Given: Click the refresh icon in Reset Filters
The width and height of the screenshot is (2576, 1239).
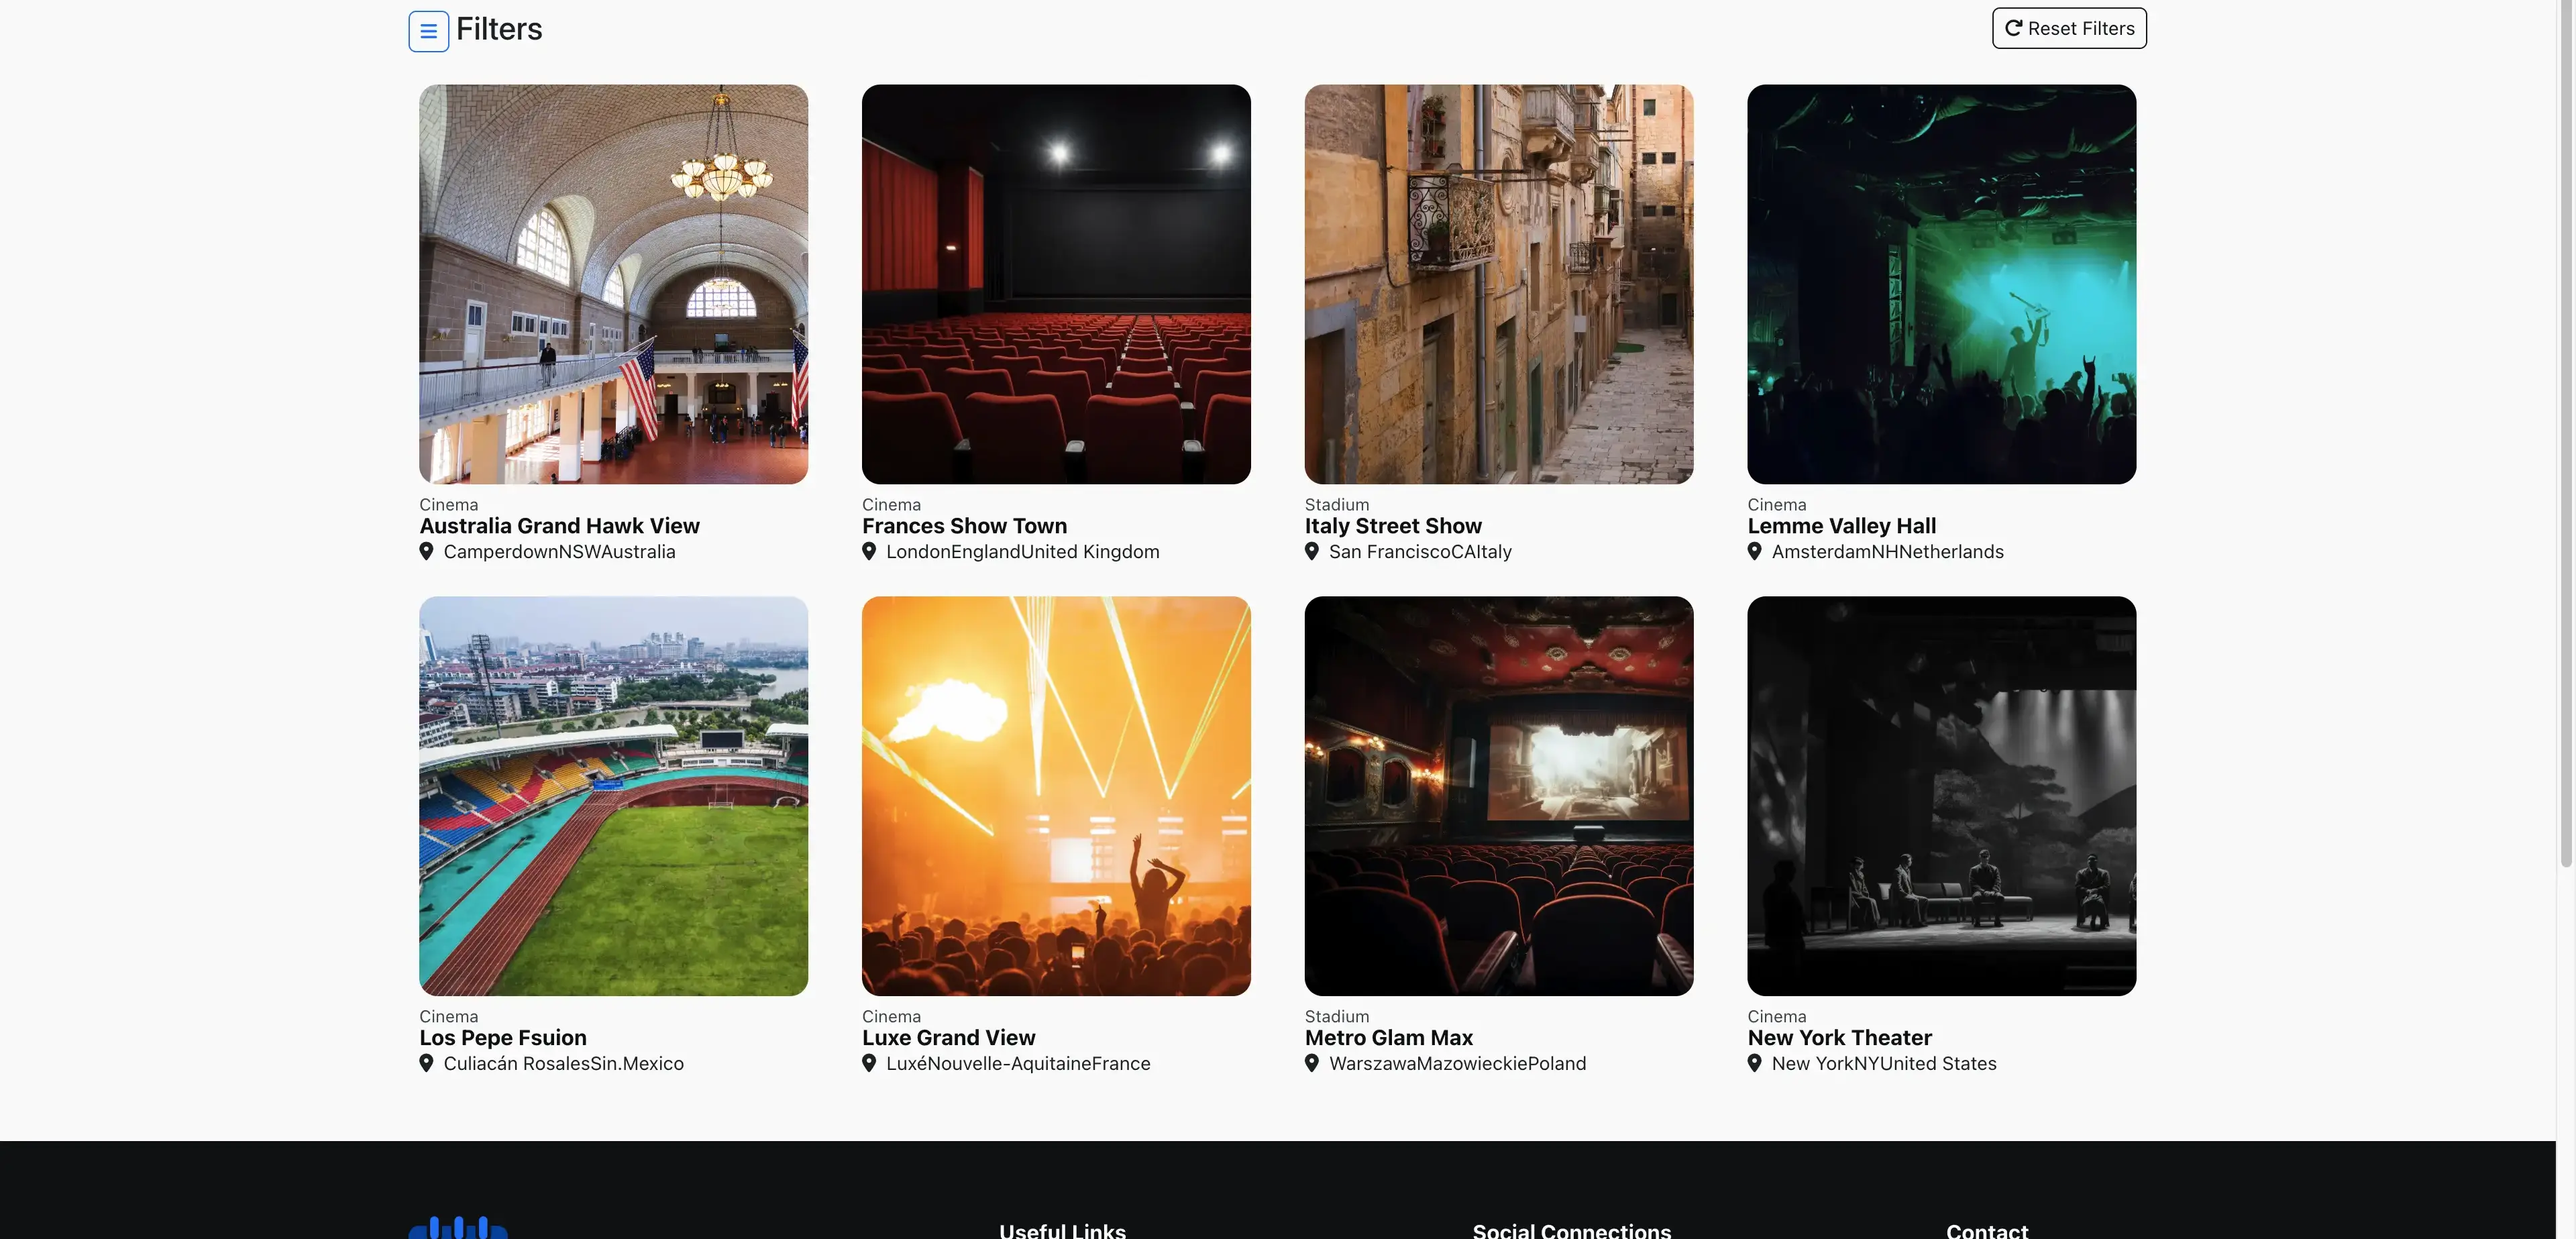Looking at the screenshot, I should pyautogui.click(x=2013, y=27).
